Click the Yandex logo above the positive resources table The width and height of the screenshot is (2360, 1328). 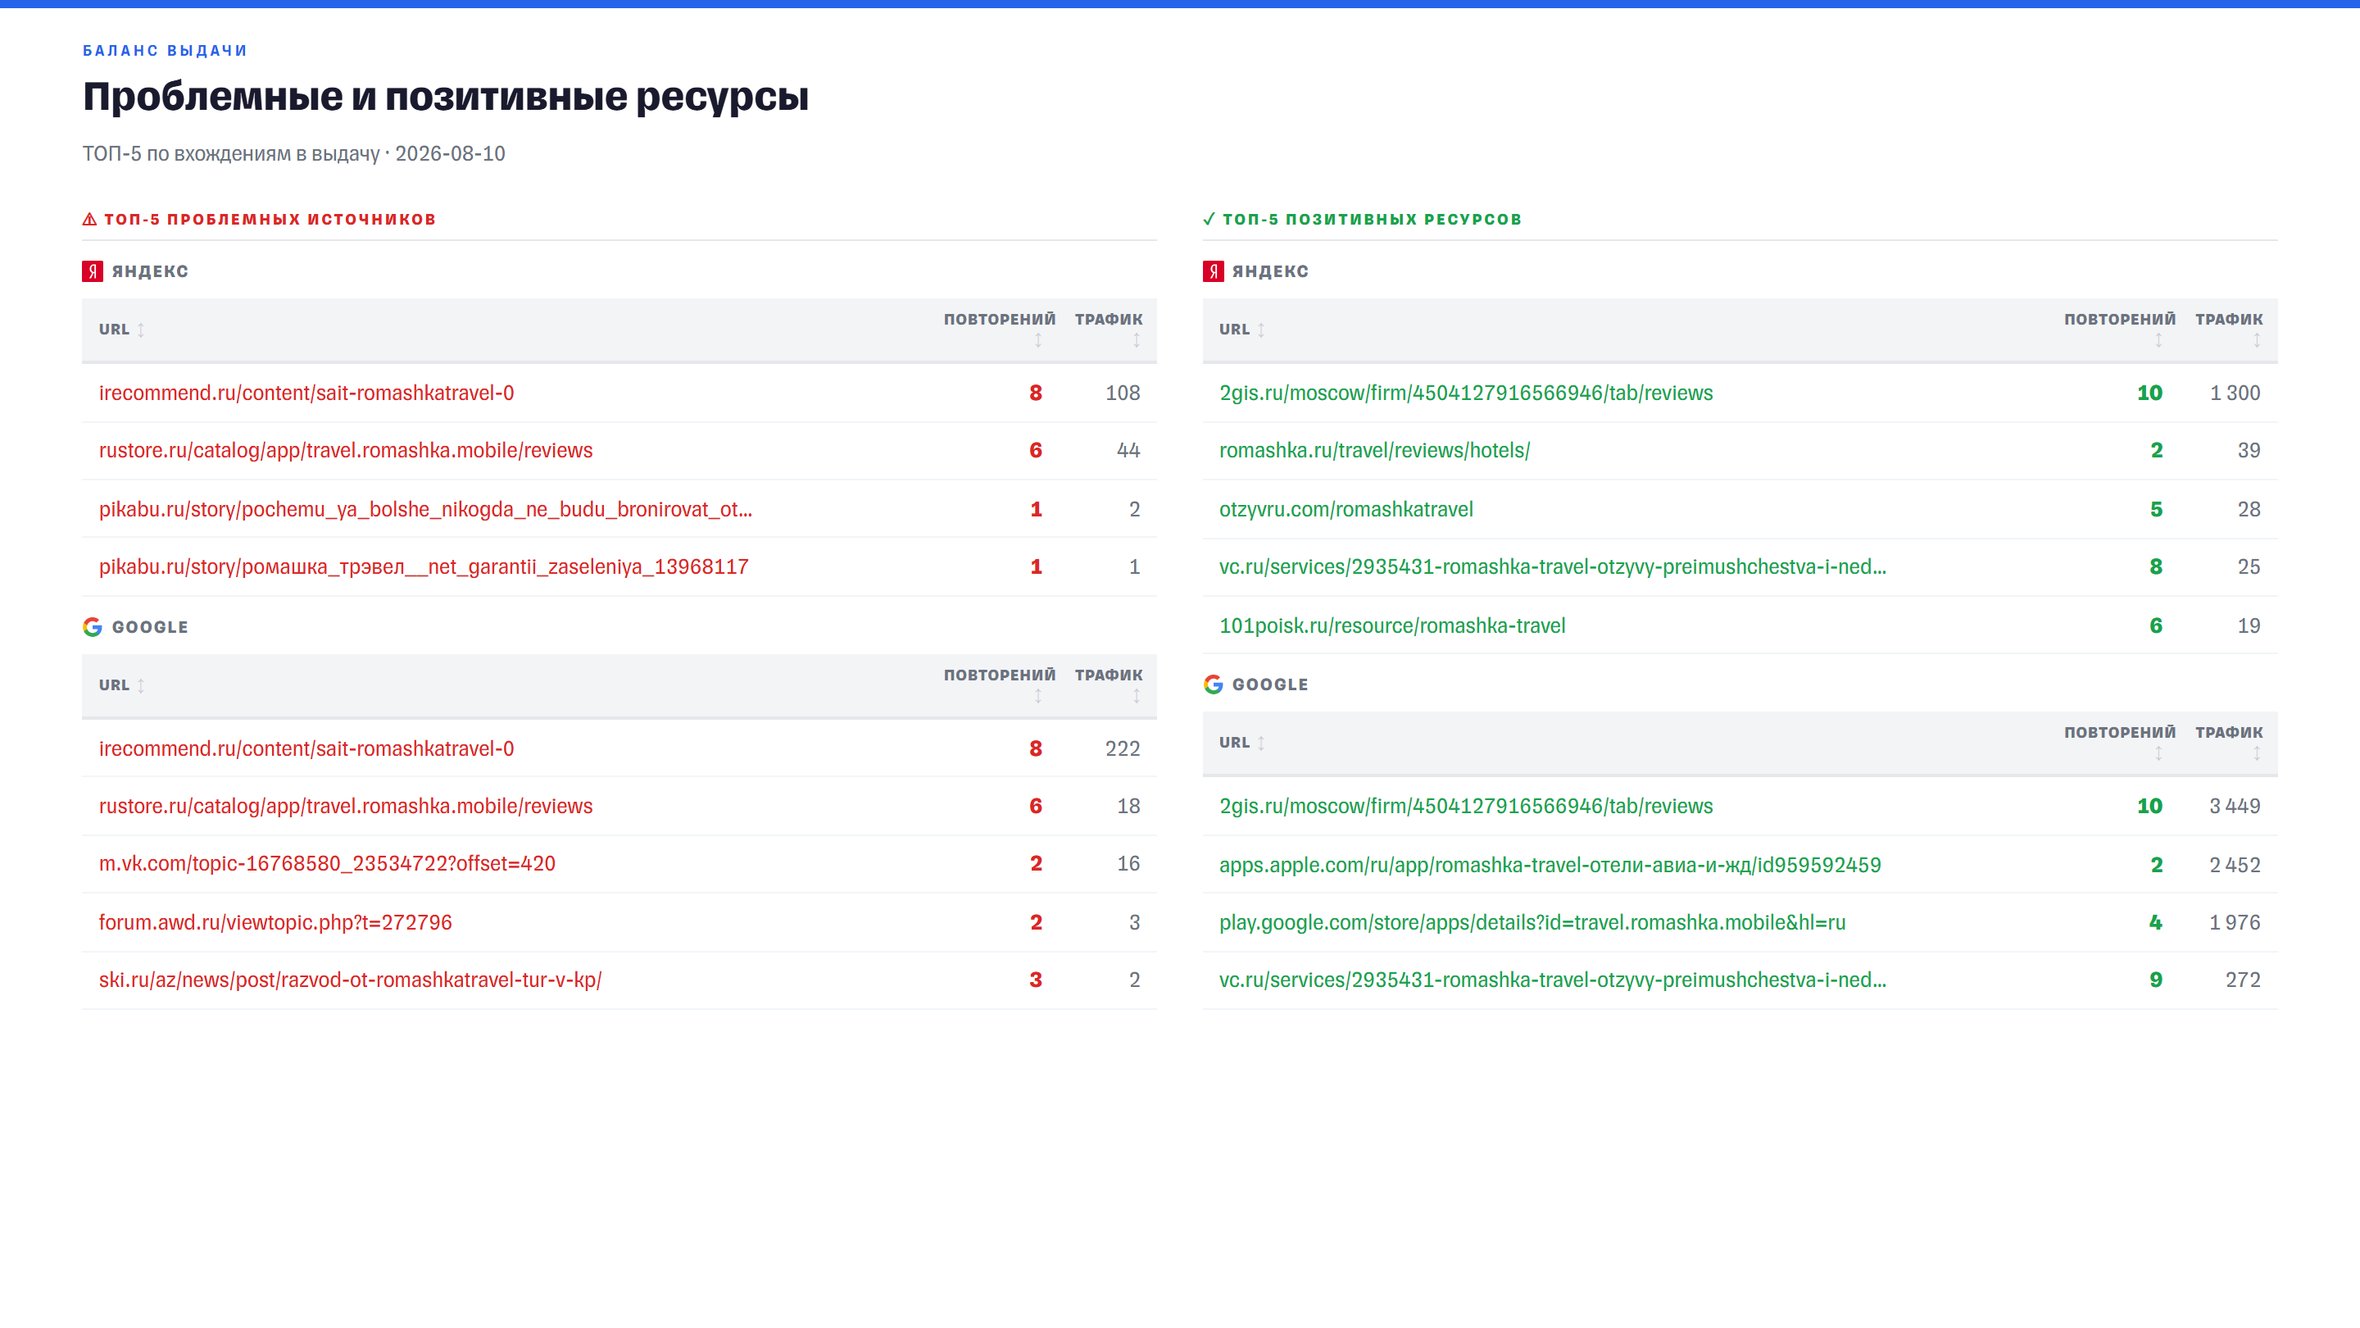pyautogui.click(x=1213, y=271)
